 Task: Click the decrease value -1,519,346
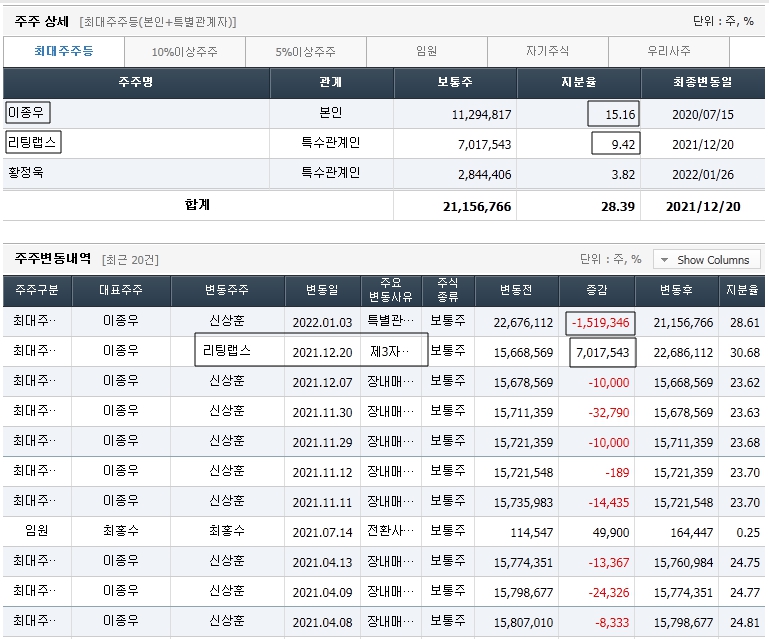(600, 323)
